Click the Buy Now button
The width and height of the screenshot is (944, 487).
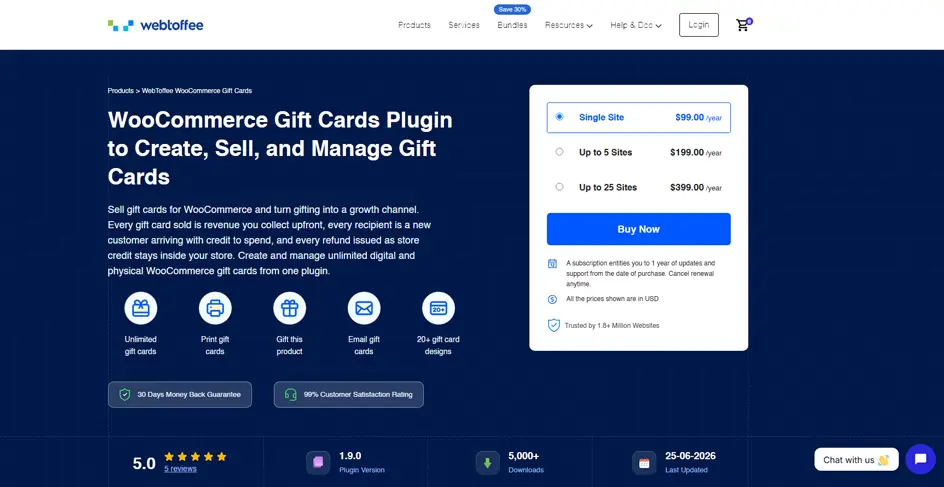pyautogui.click(x=638, y=229)
